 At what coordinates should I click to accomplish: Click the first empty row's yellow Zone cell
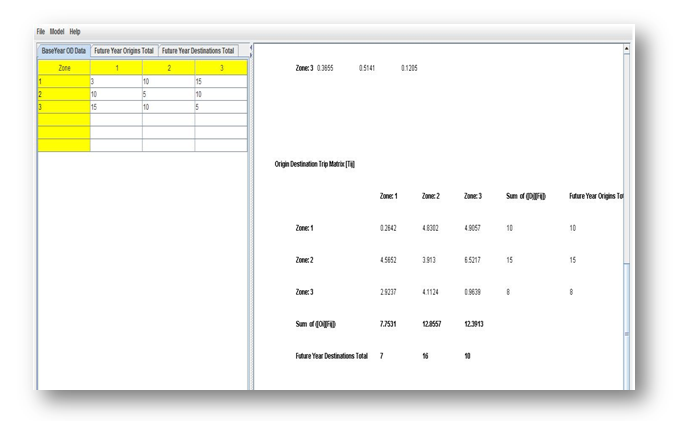[x=64, y=120]
